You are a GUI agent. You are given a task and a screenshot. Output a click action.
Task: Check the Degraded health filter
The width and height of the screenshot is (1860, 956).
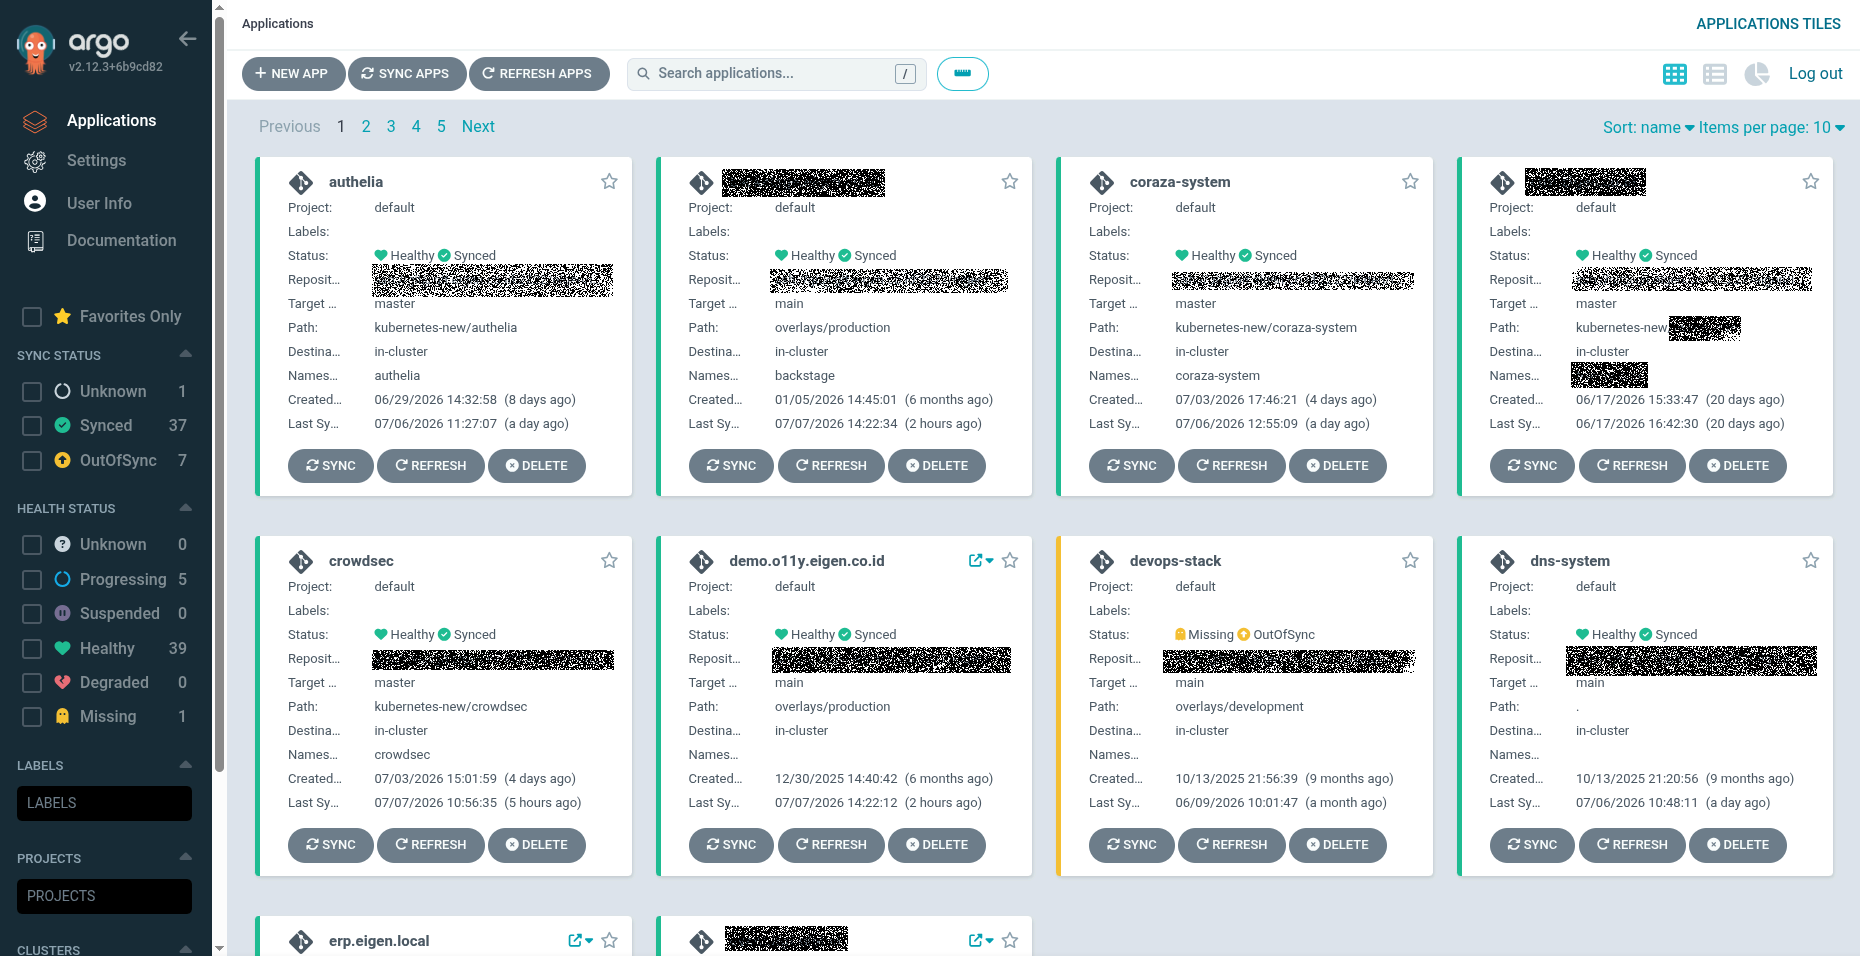pos(32,683)
